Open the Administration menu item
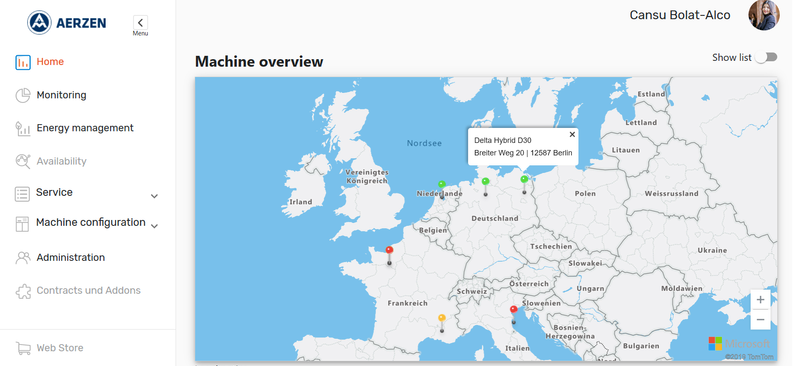 coord(71,257)
